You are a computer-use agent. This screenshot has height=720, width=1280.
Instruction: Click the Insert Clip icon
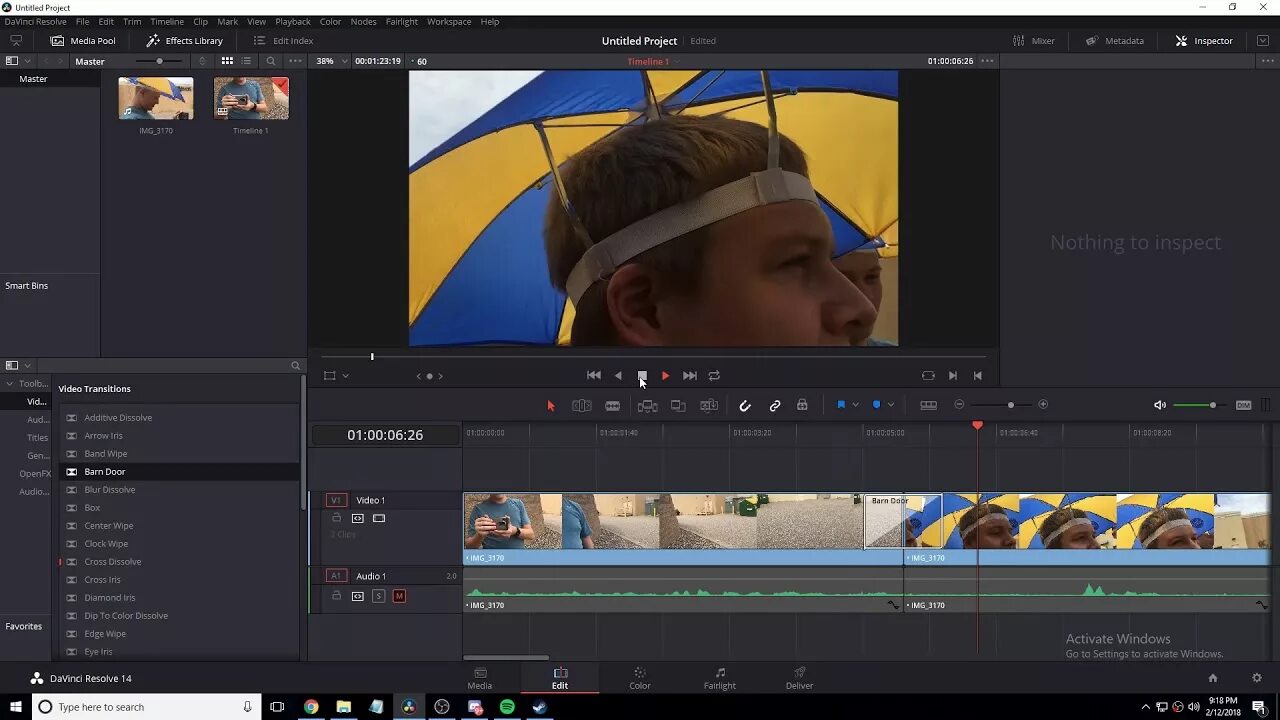(647, 405)
